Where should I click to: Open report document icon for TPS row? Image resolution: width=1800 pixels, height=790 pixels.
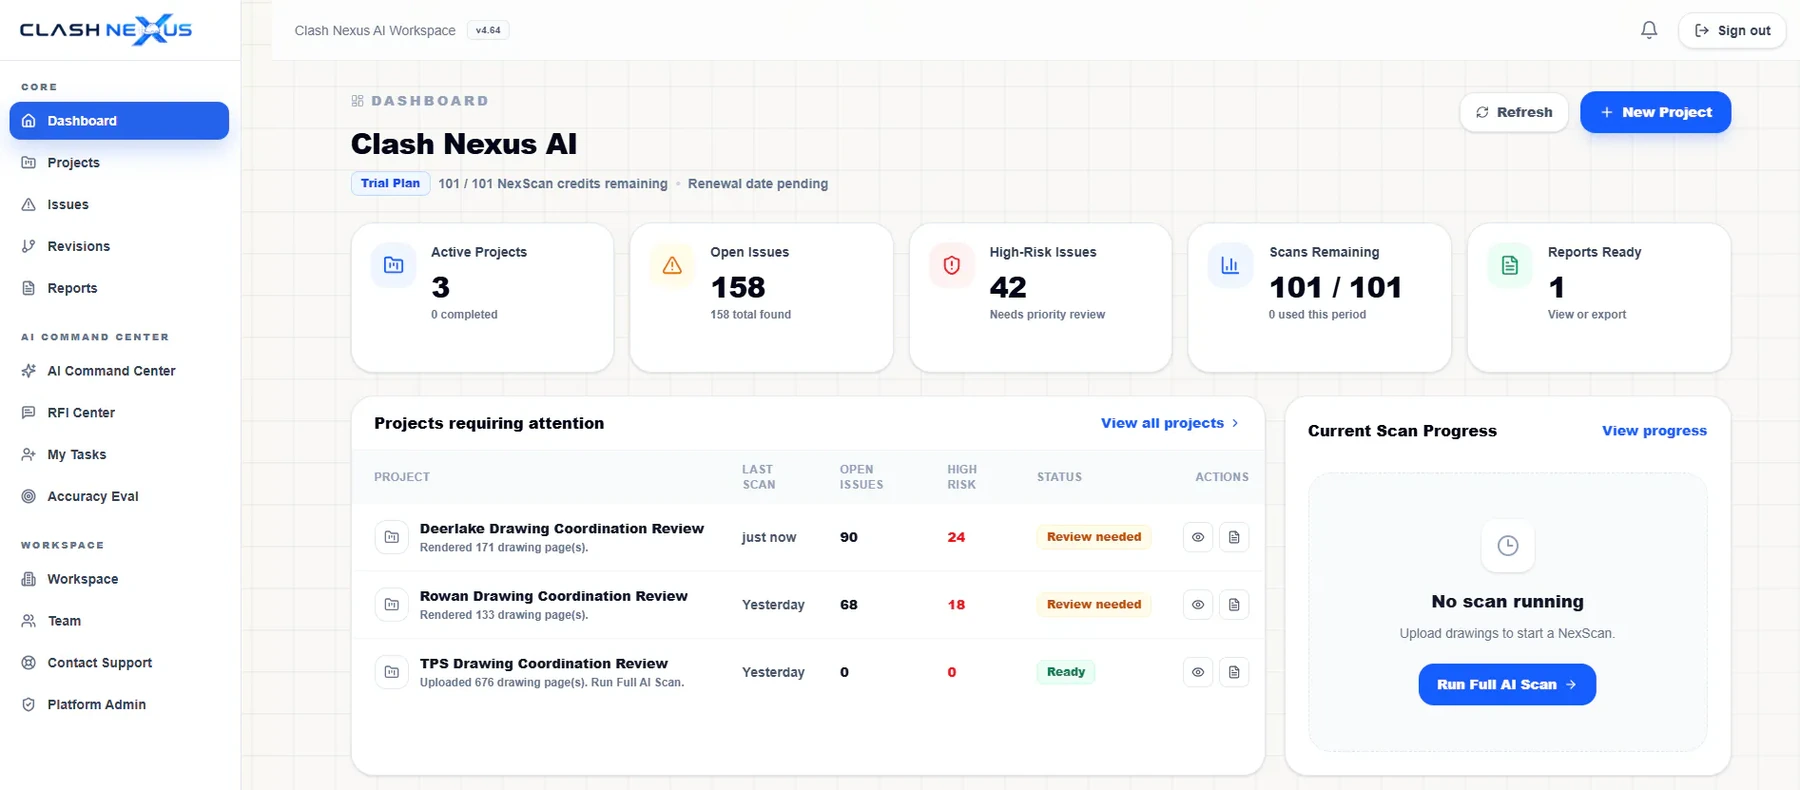(1234, 672)
